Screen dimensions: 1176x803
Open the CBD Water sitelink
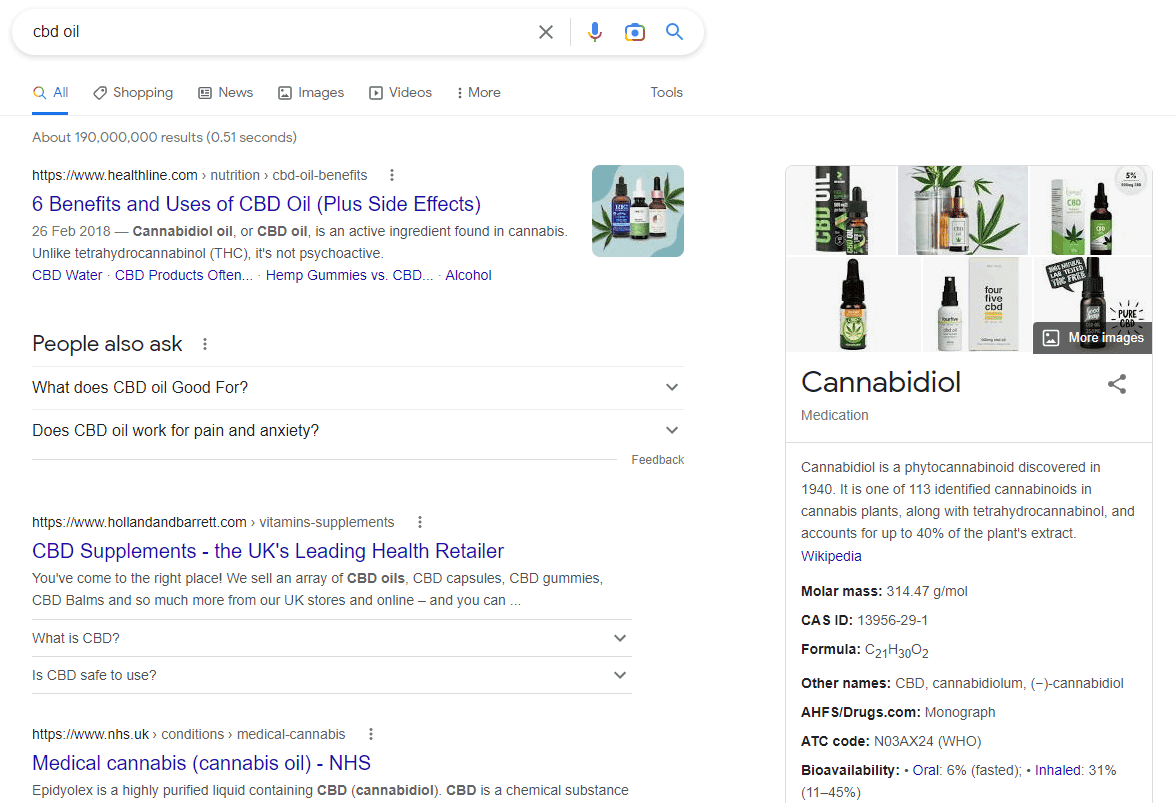pyautogui.click(x=67, y=275)
